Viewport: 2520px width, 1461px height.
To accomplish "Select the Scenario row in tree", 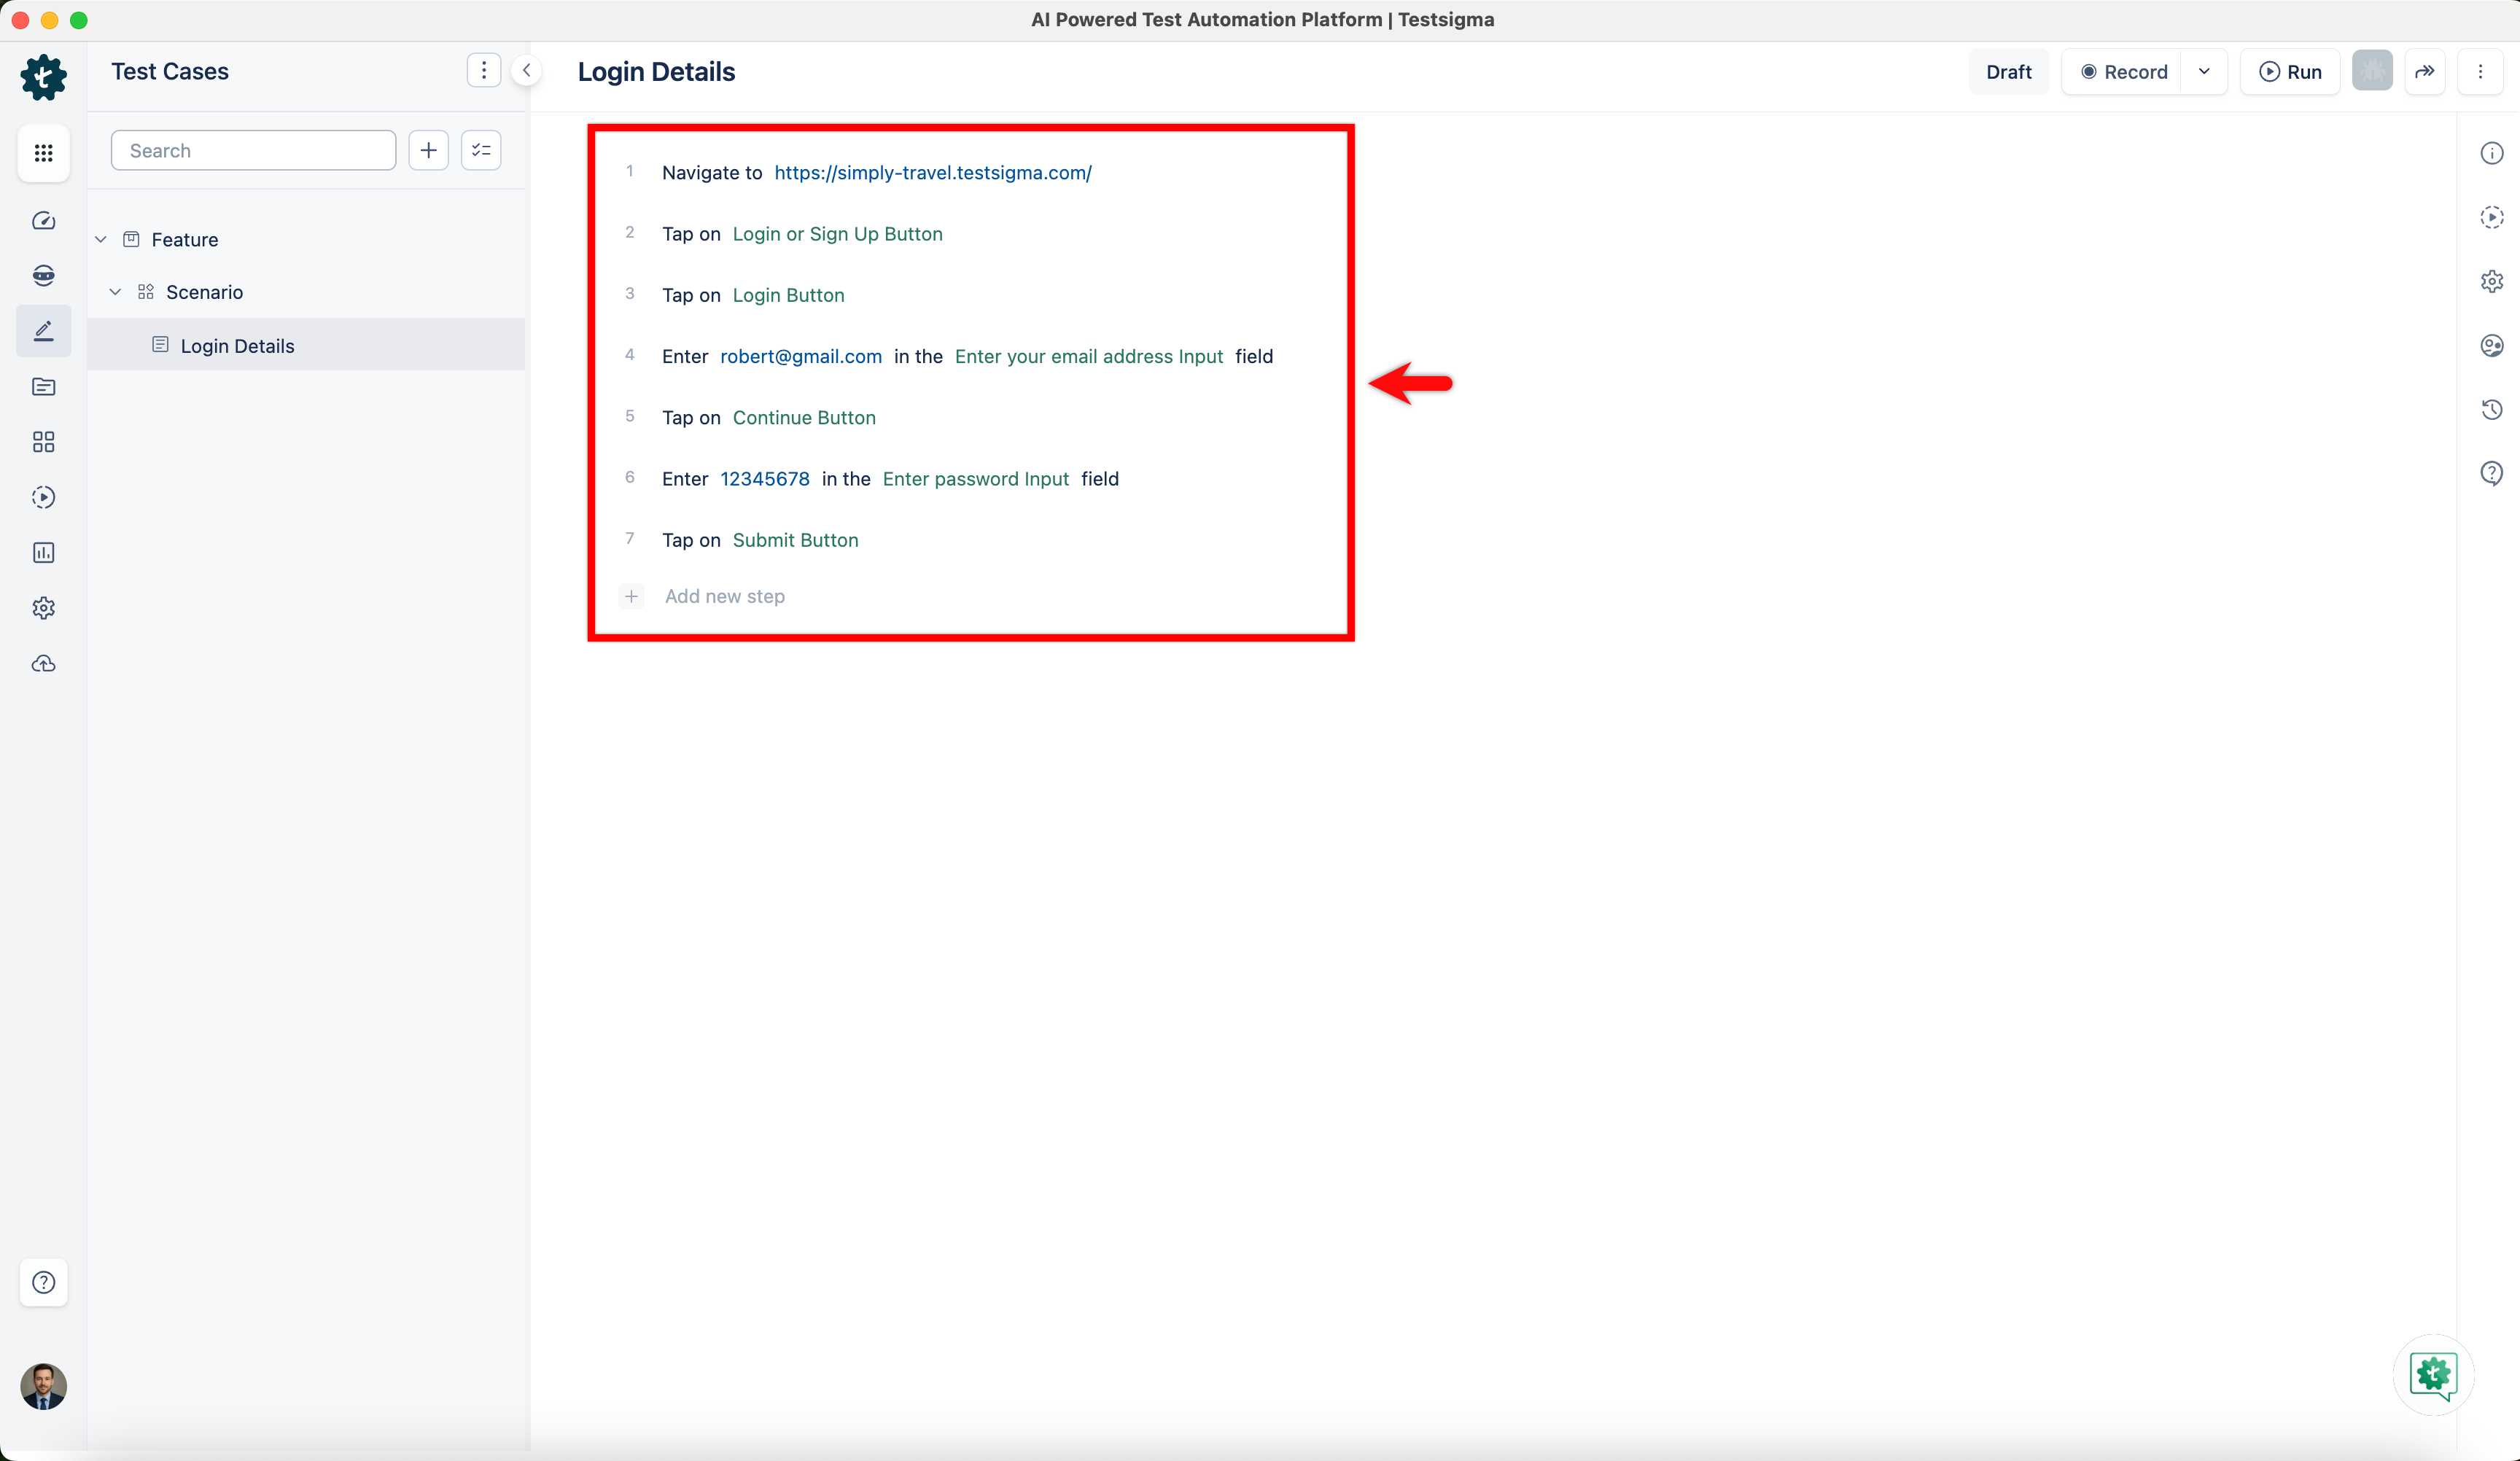I will point(306,292).
